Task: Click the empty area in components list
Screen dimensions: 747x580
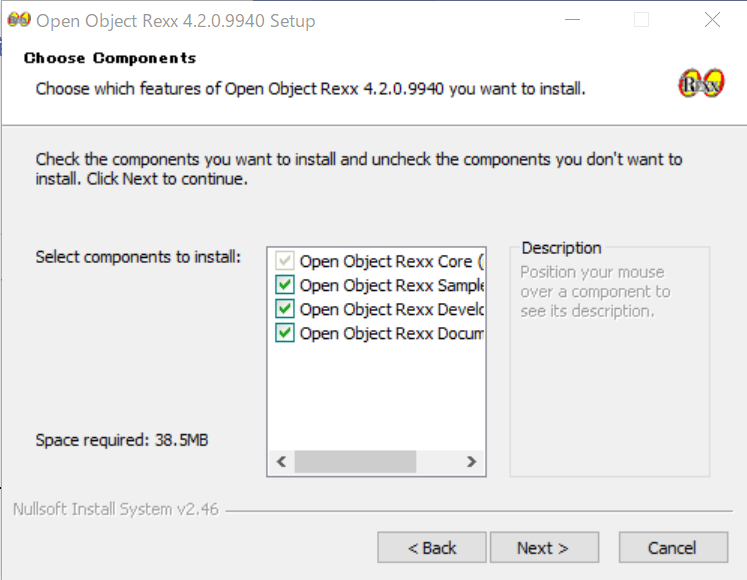Action: click(x=375, y=400)
